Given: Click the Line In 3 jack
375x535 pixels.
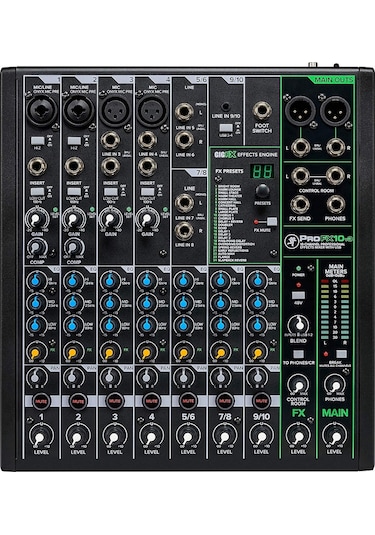Looking at the screenshot, I should pyautogui.click(x=111, y=141).
